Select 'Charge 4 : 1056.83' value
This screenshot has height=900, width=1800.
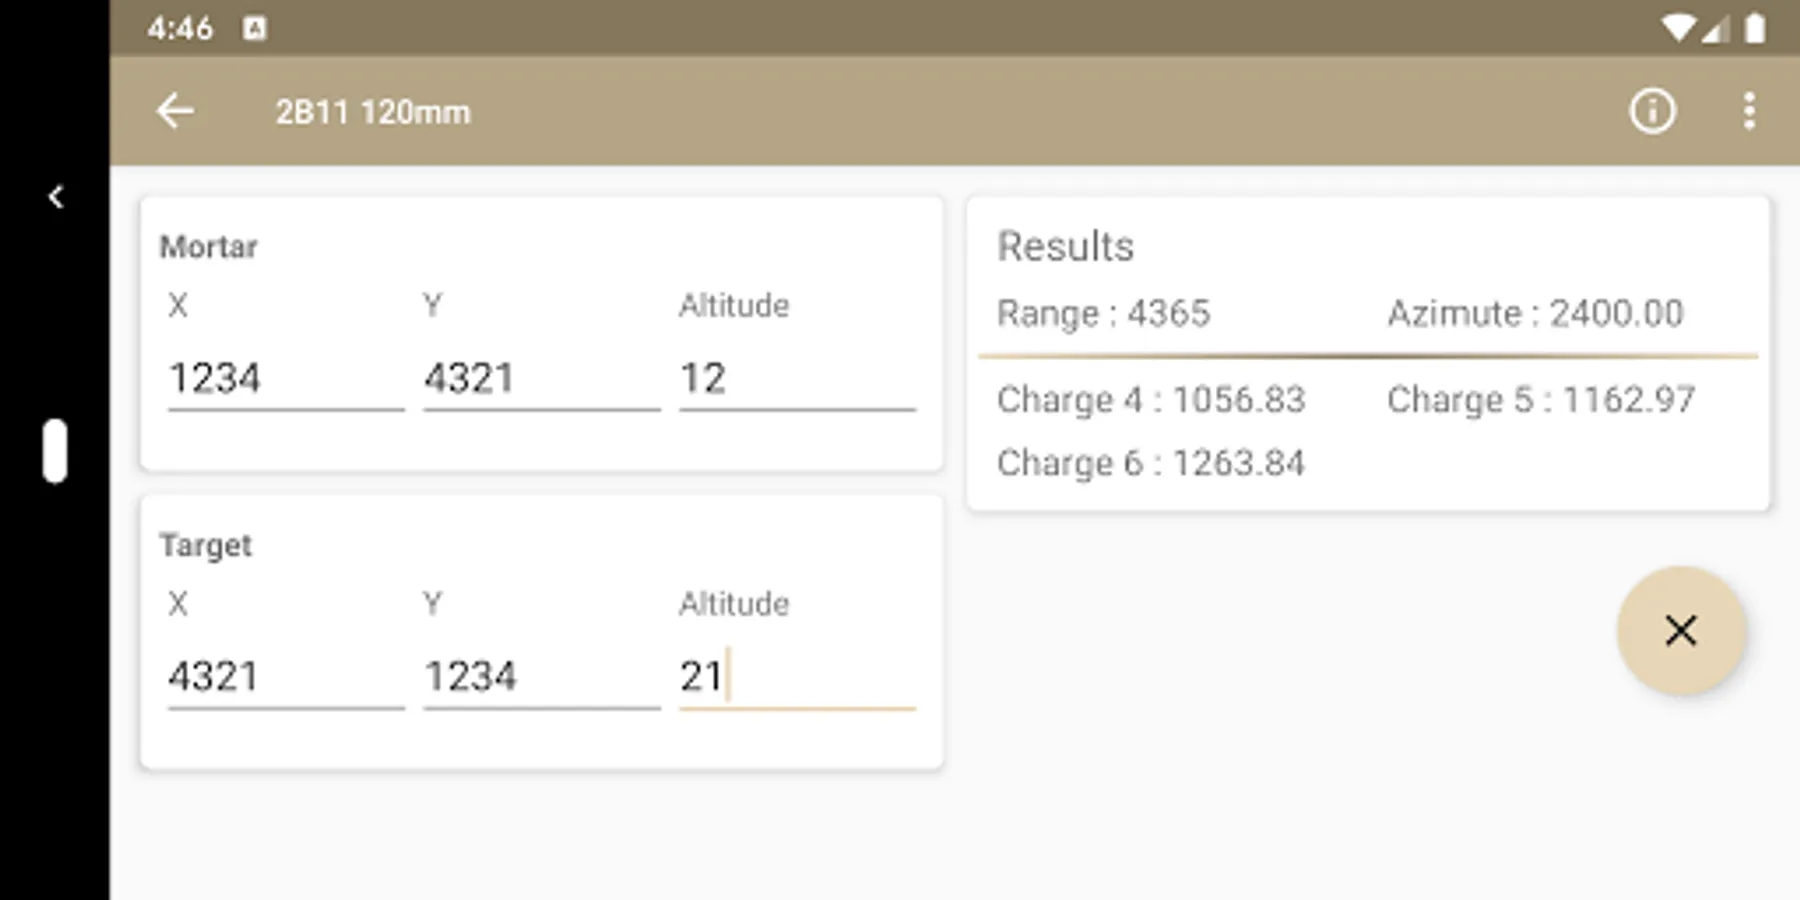(x=1151, y=400)
